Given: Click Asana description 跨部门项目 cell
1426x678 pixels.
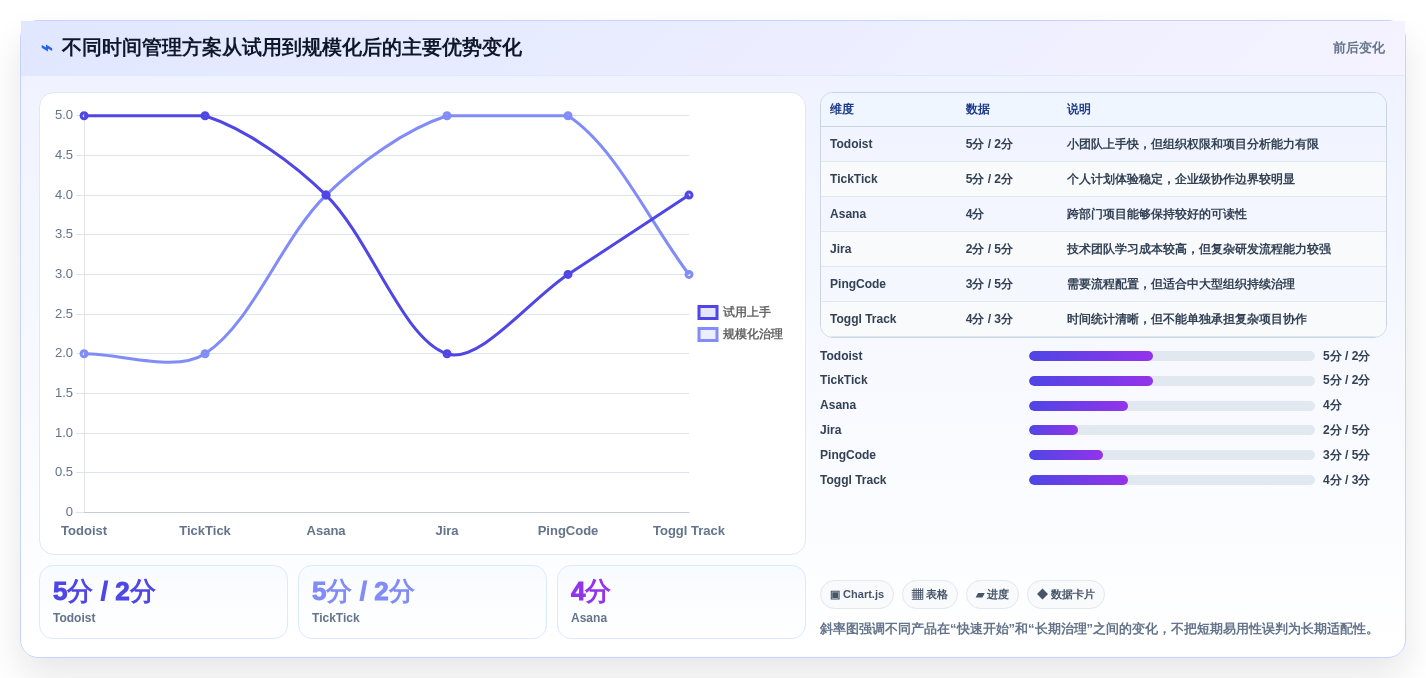Looking at the screenshot, I should click(x=1157, y=214).
